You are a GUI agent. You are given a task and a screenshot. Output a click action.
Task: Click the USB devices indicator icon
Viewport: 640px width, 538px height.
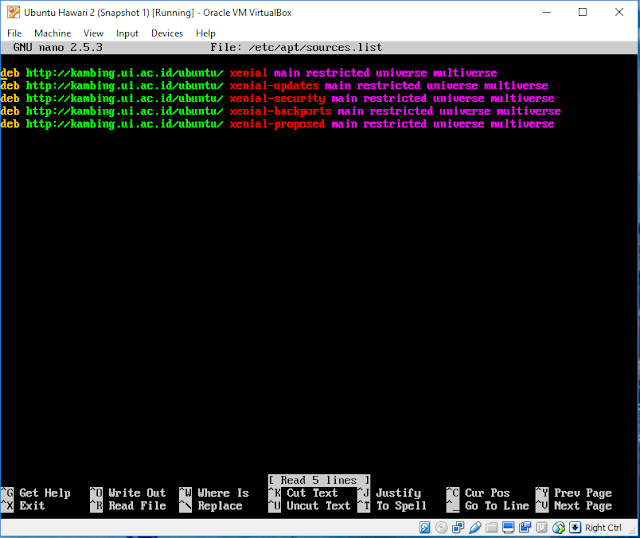tap(475, 528)
